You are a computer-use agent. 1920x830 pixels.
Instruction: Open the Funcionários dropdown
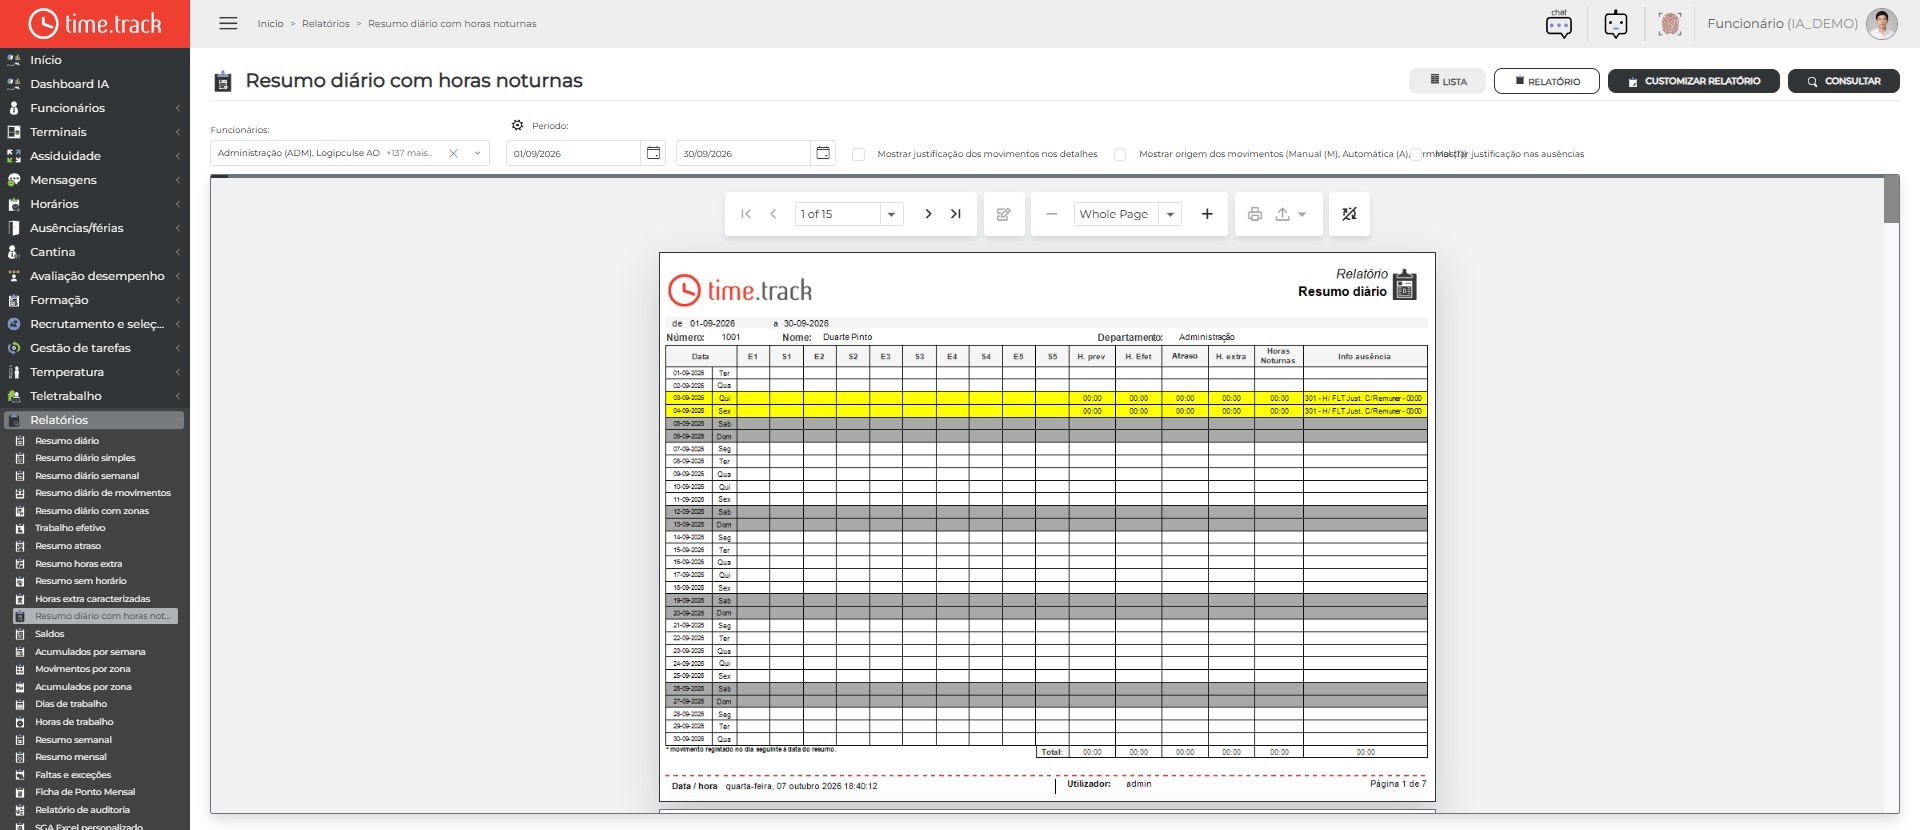(x=477, y=153)
